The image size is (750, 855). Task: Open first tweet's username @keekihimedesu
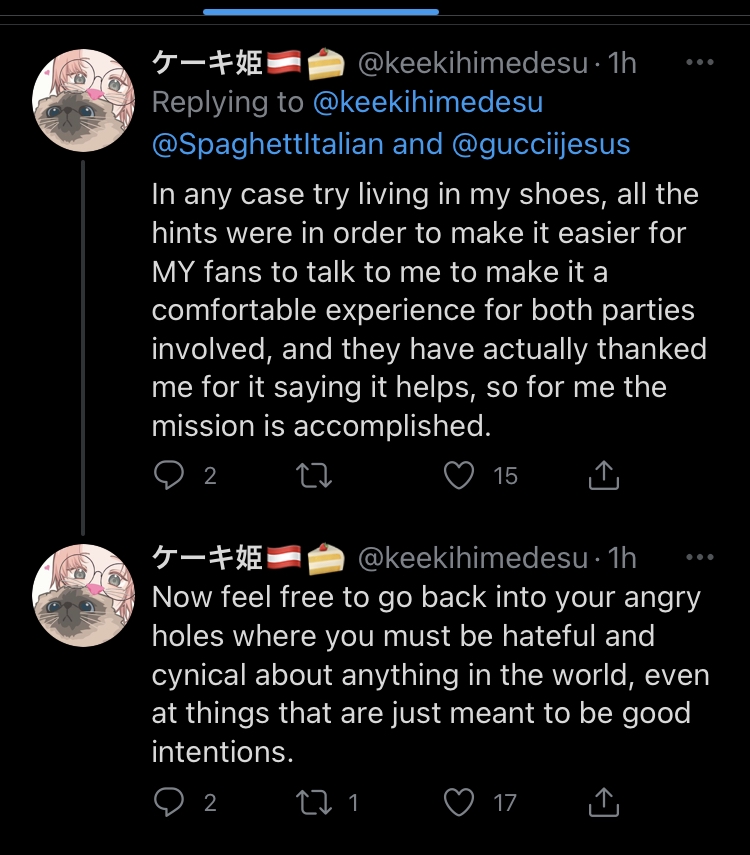(472, 63)
